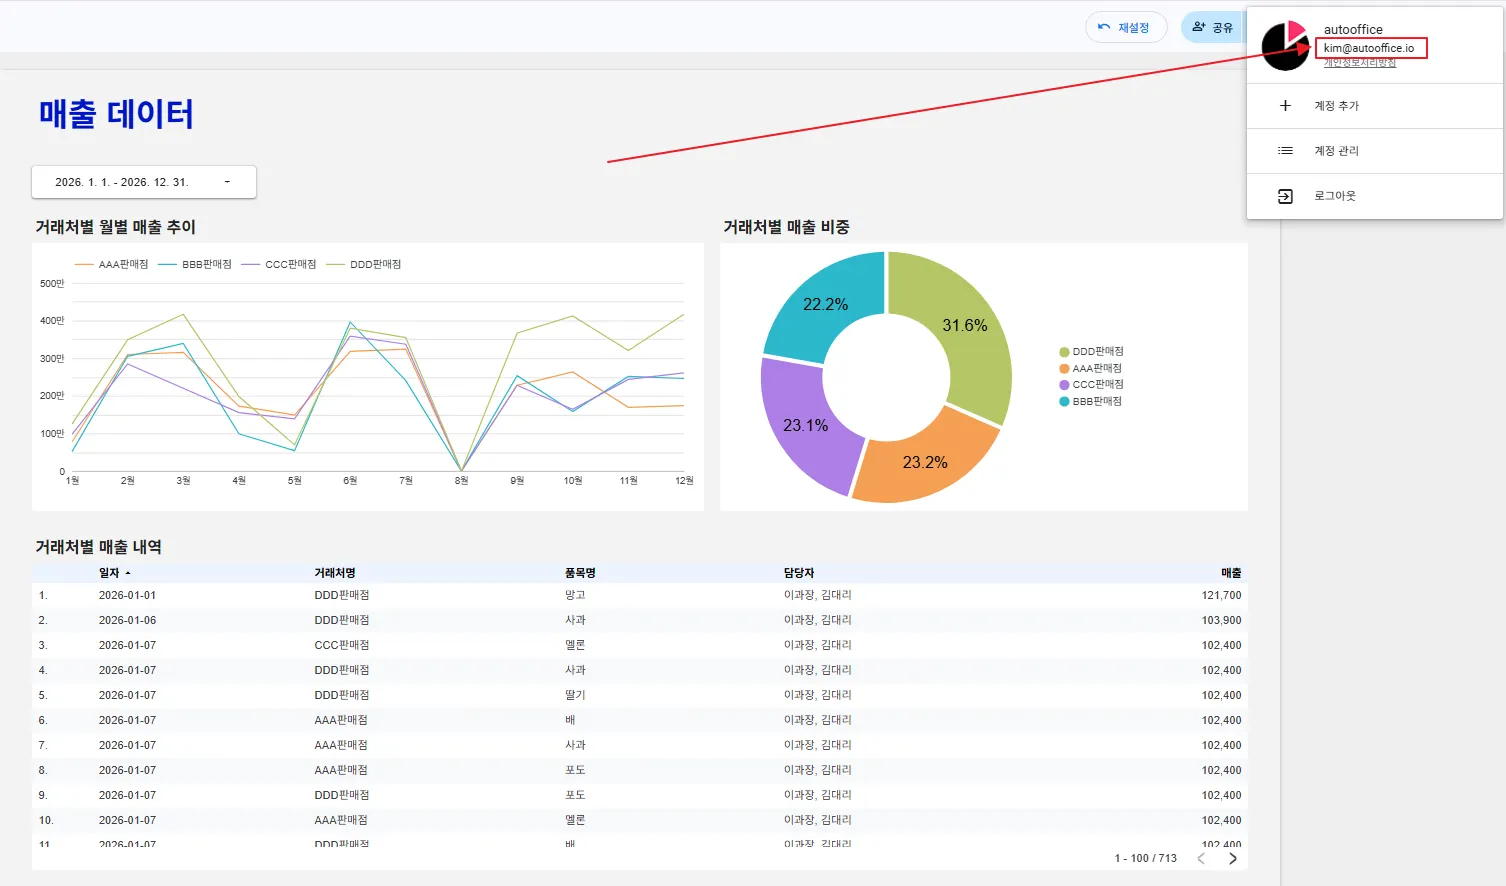1506x886 pixels.
Task: Click the autooffice profile avatar
Action: click(1285, 46)
